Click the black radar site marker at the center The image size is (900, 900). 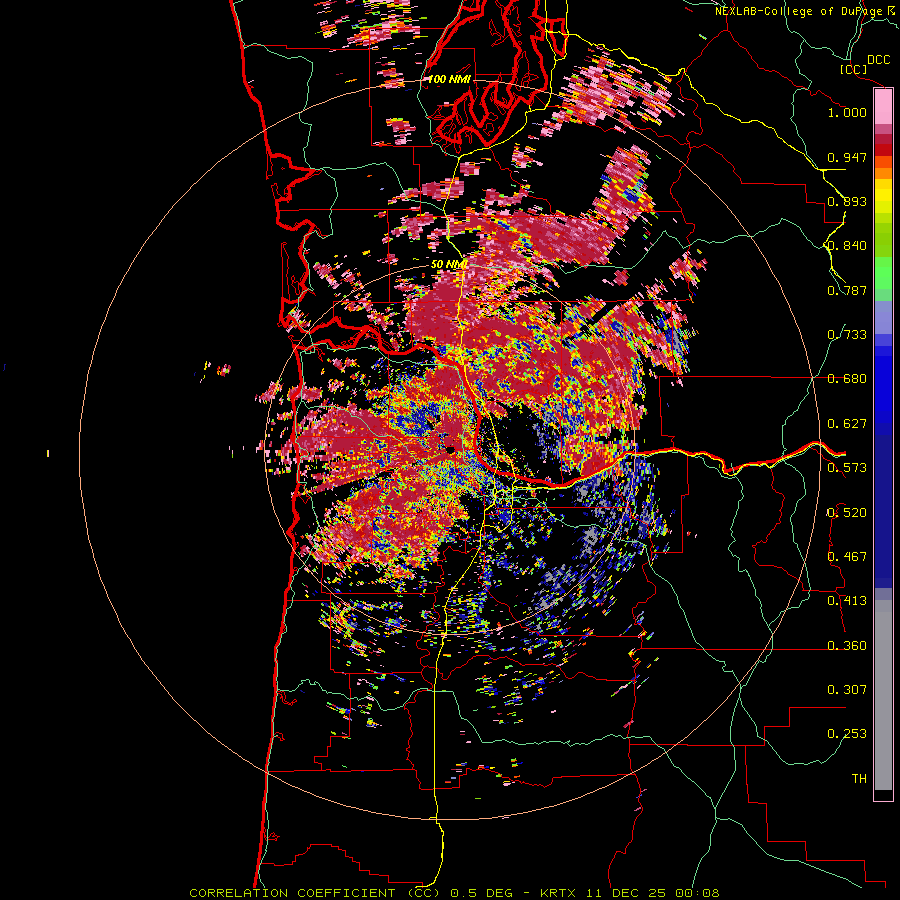tap(451, 449)
